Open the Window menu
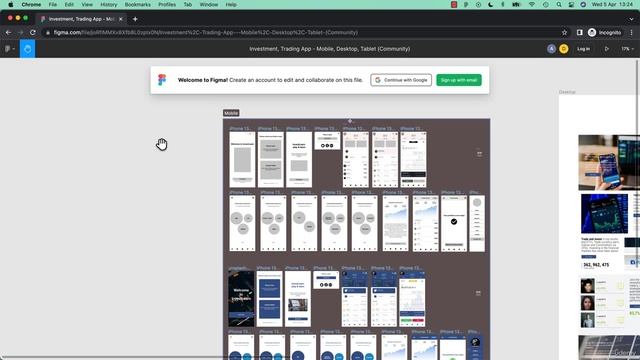This screenshot has height=360, width=640. coord(209,4)
